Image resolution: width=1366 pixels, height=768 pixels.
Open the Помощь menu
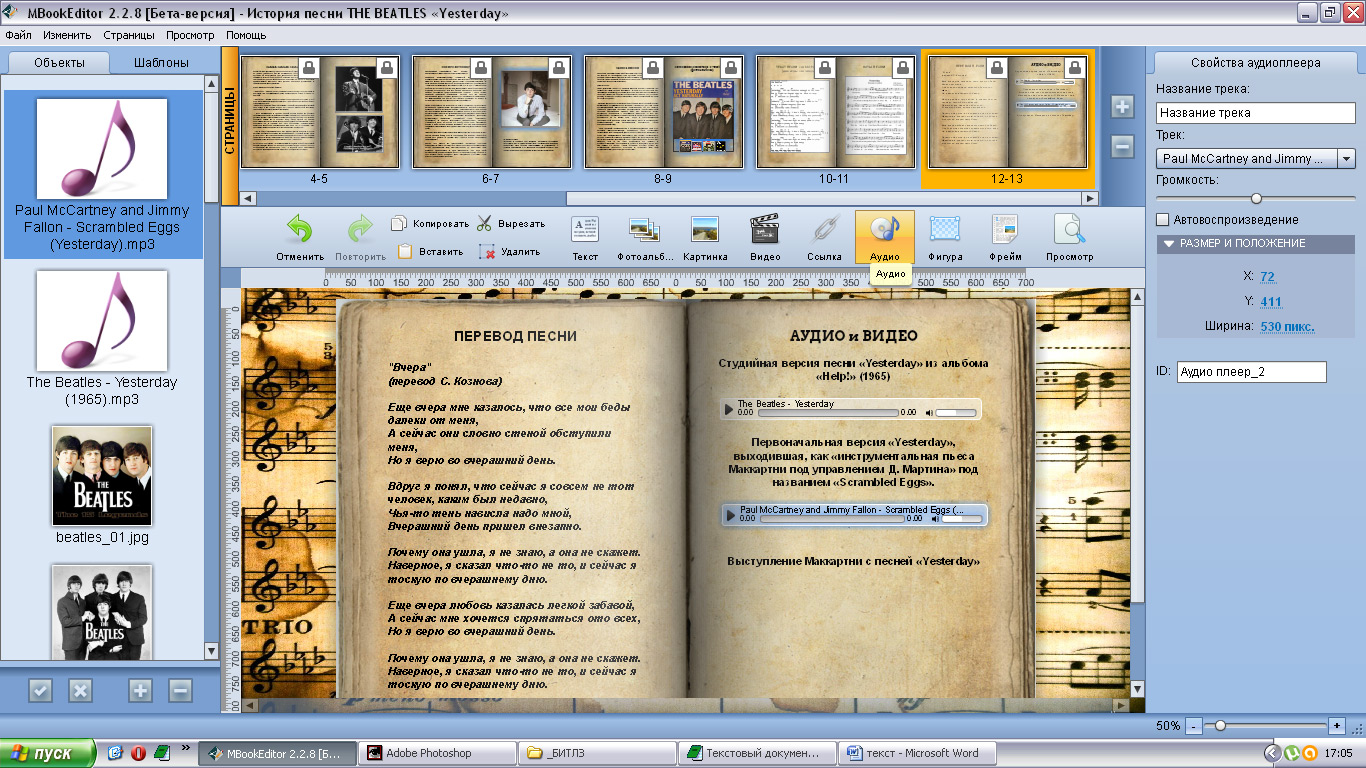[x=246, y=35]
